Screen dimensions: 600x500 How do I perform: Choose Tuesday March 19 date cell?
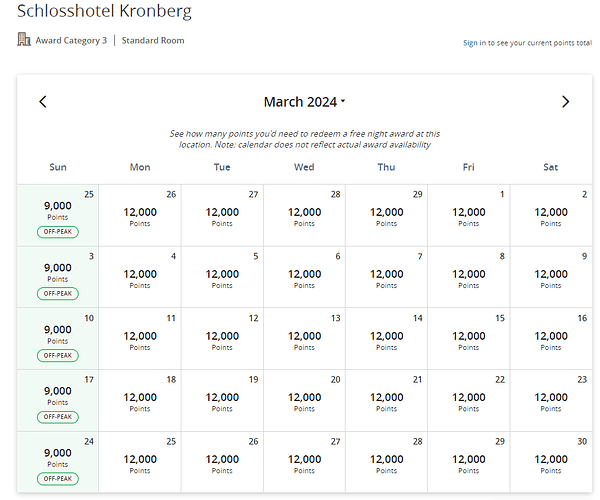click(x=222, y=401)
